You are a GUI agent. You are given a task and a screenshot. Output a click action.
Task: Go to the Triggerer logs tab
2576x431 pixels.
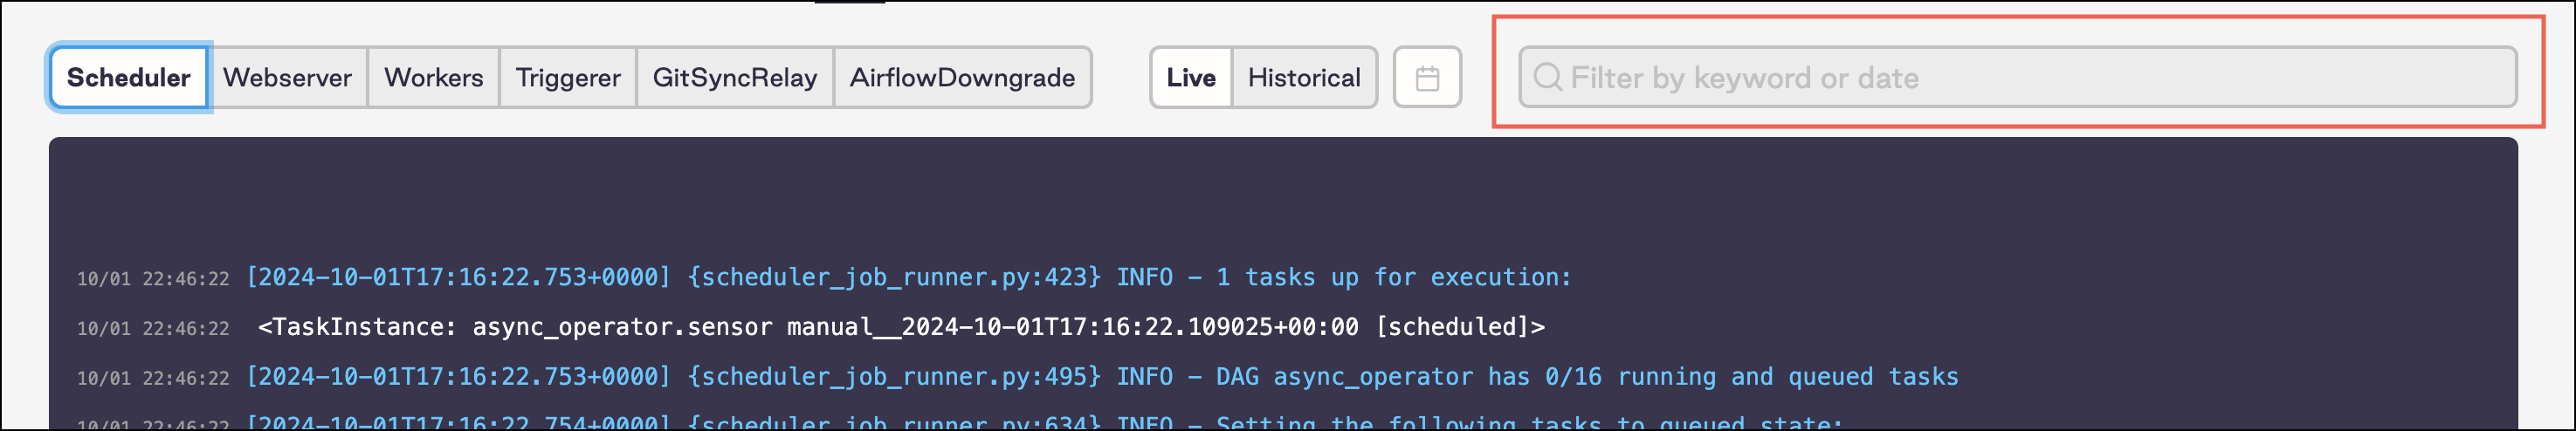coord(568,78)
